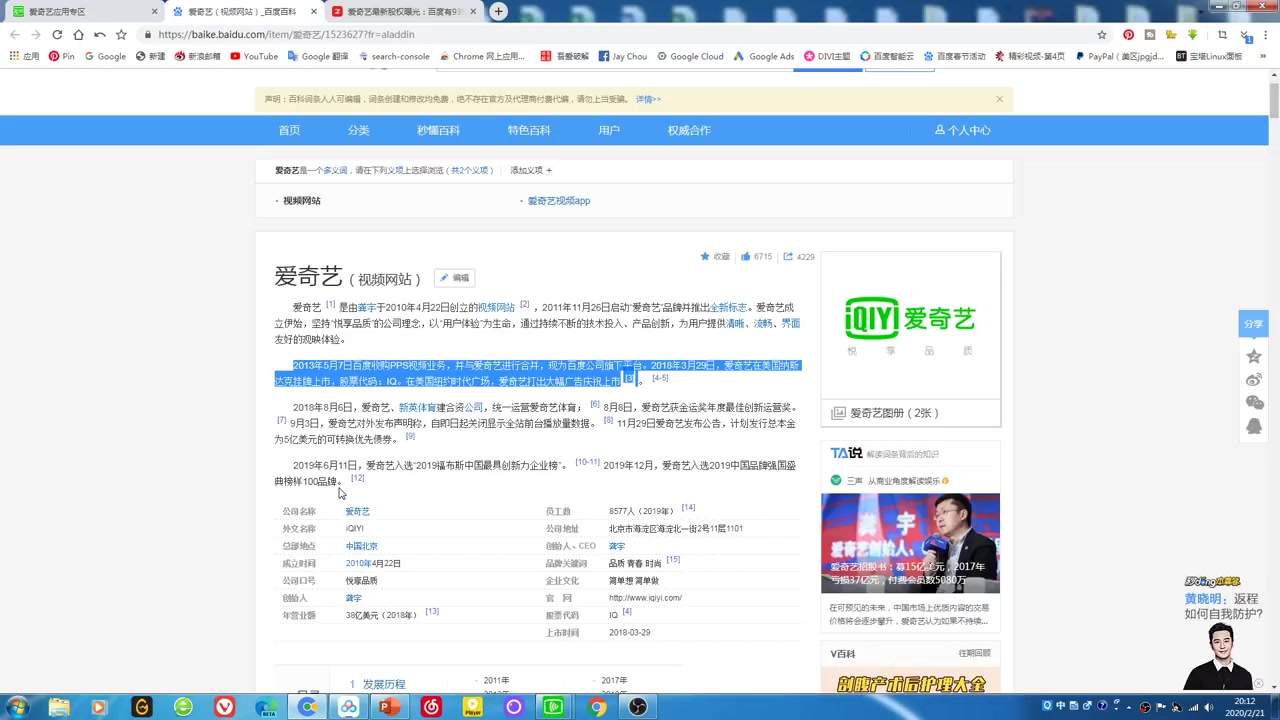Open 详情 link in notice banner

tap(648, 99)
